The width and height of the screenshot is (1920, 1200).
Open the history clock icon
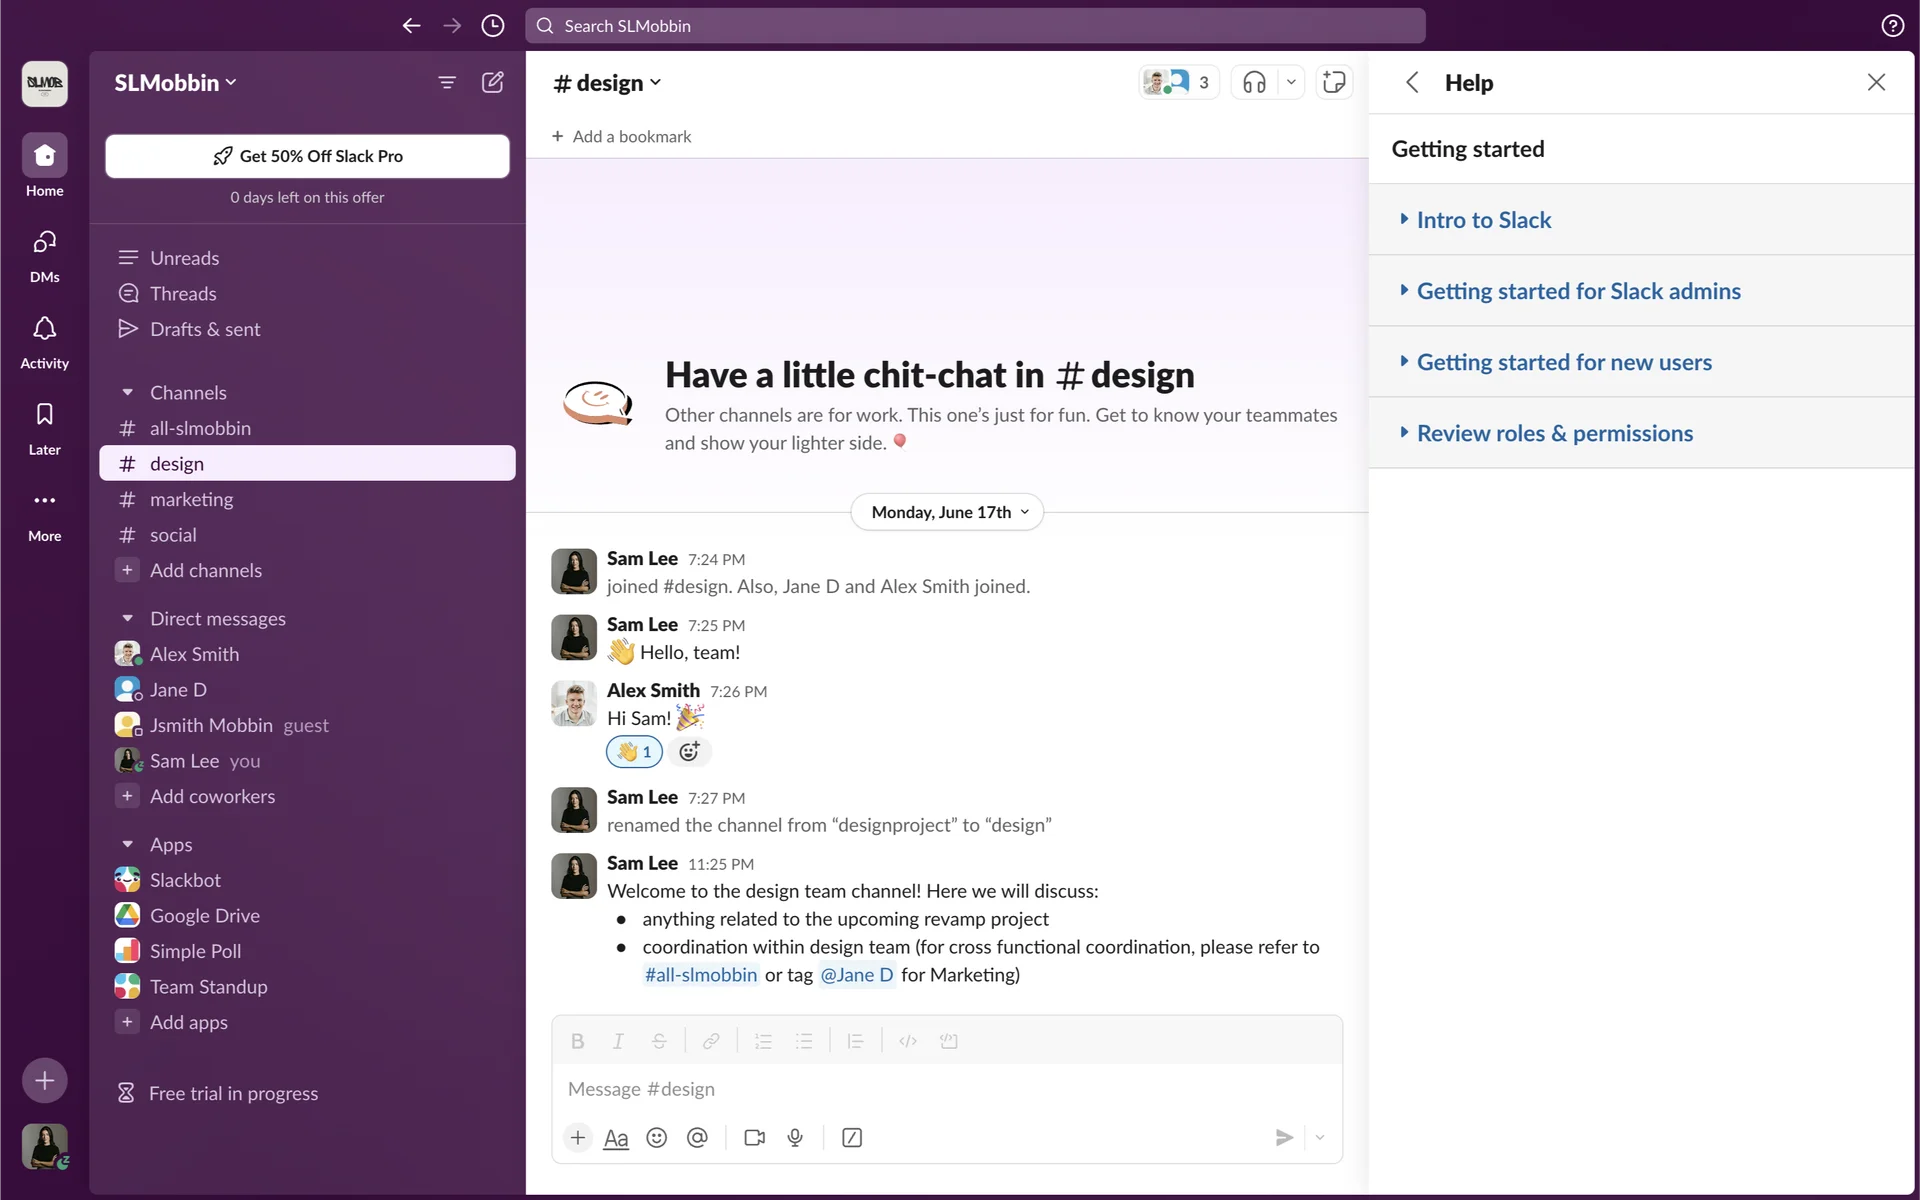coord(492,26)
